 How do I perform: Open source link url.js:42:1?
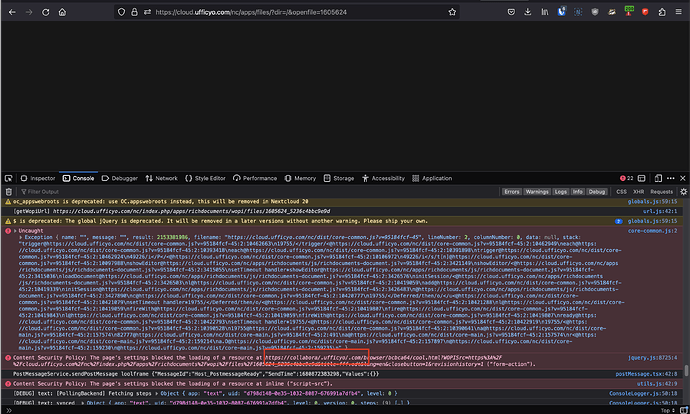(x=660, y=212)
